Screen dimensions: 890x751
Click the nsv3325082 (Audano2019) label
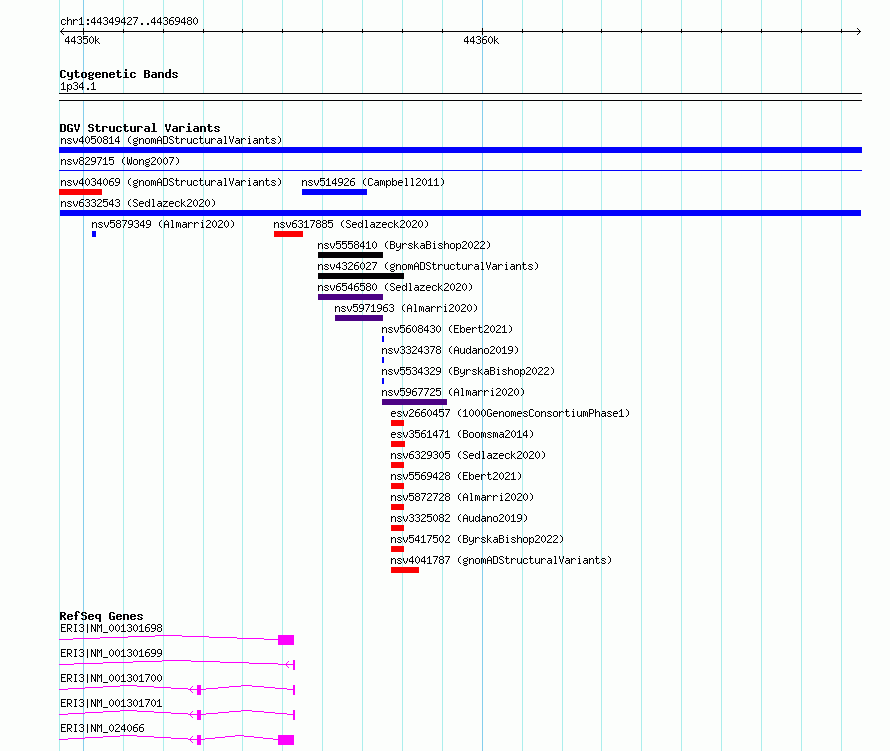pyautogui.click(x=459, y=518)
